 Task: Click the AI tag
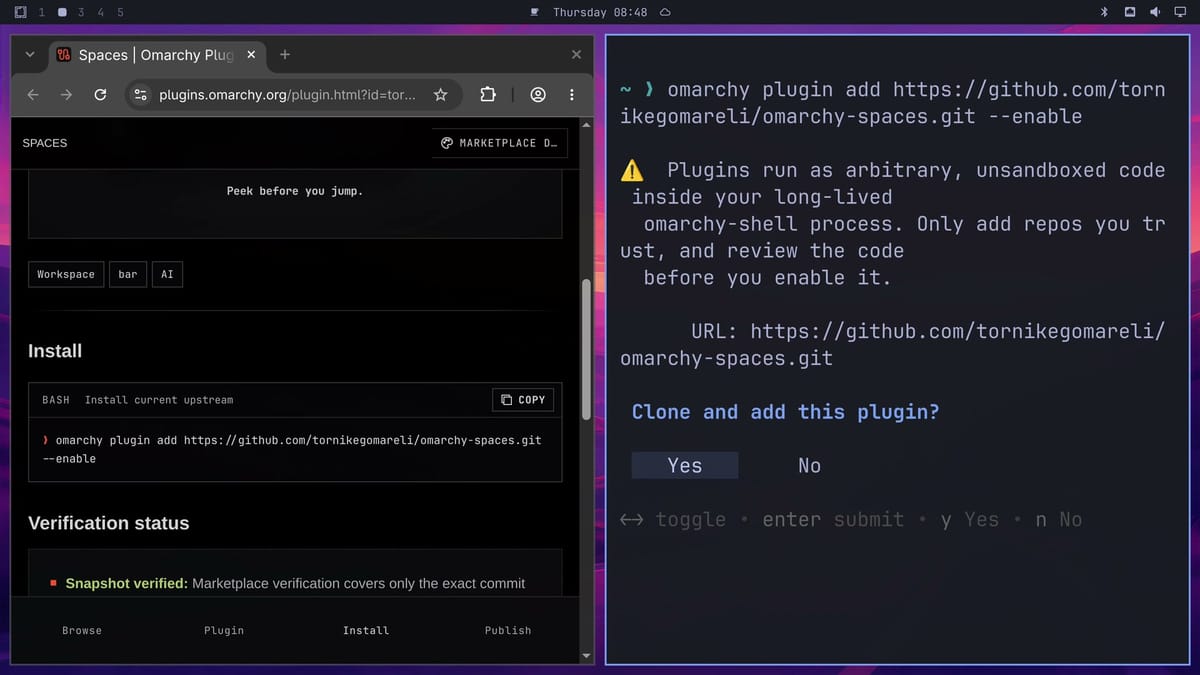coord(167,274)
